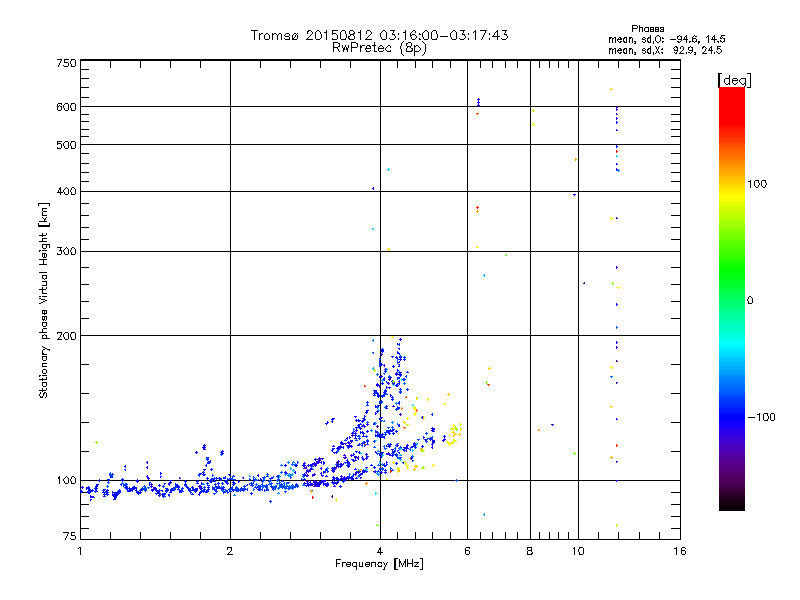Screen dimensions: 800x600
Task: Click the subtitle 'RwPretec (8p)'
Action: pos(379,48)
